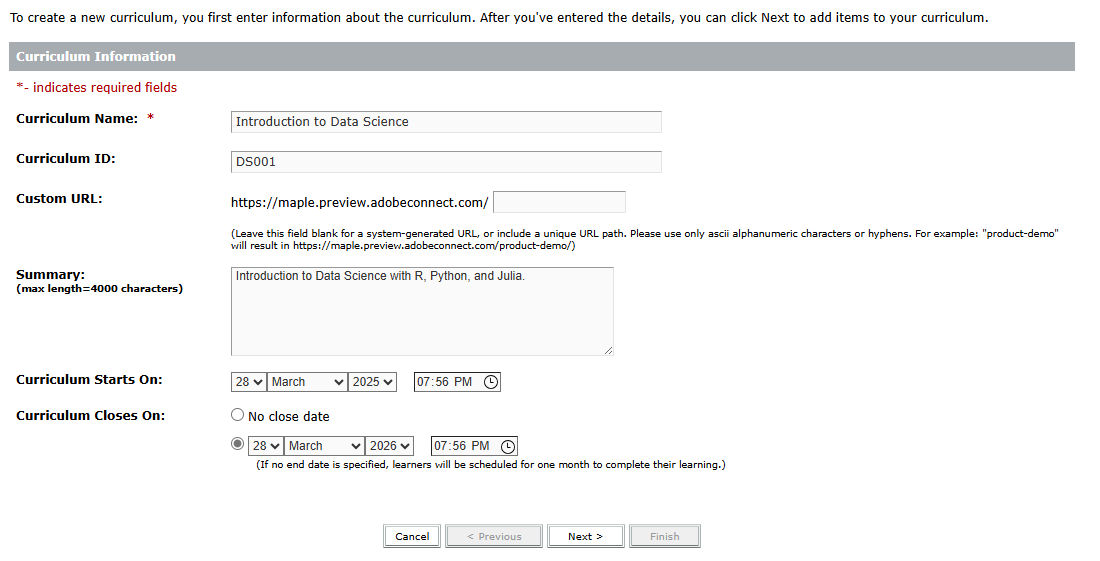Viewport: 1100px width, 561px height.
Task: Open clock picker for start time
Action: click(490, 382)
